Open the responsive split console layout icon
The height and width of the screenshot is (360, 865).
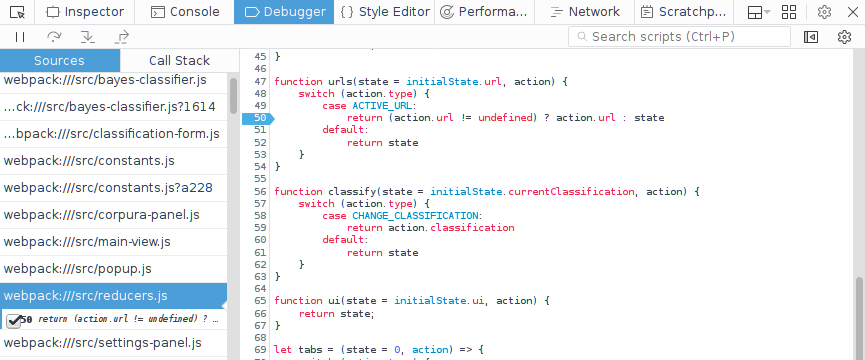[758, 12]
